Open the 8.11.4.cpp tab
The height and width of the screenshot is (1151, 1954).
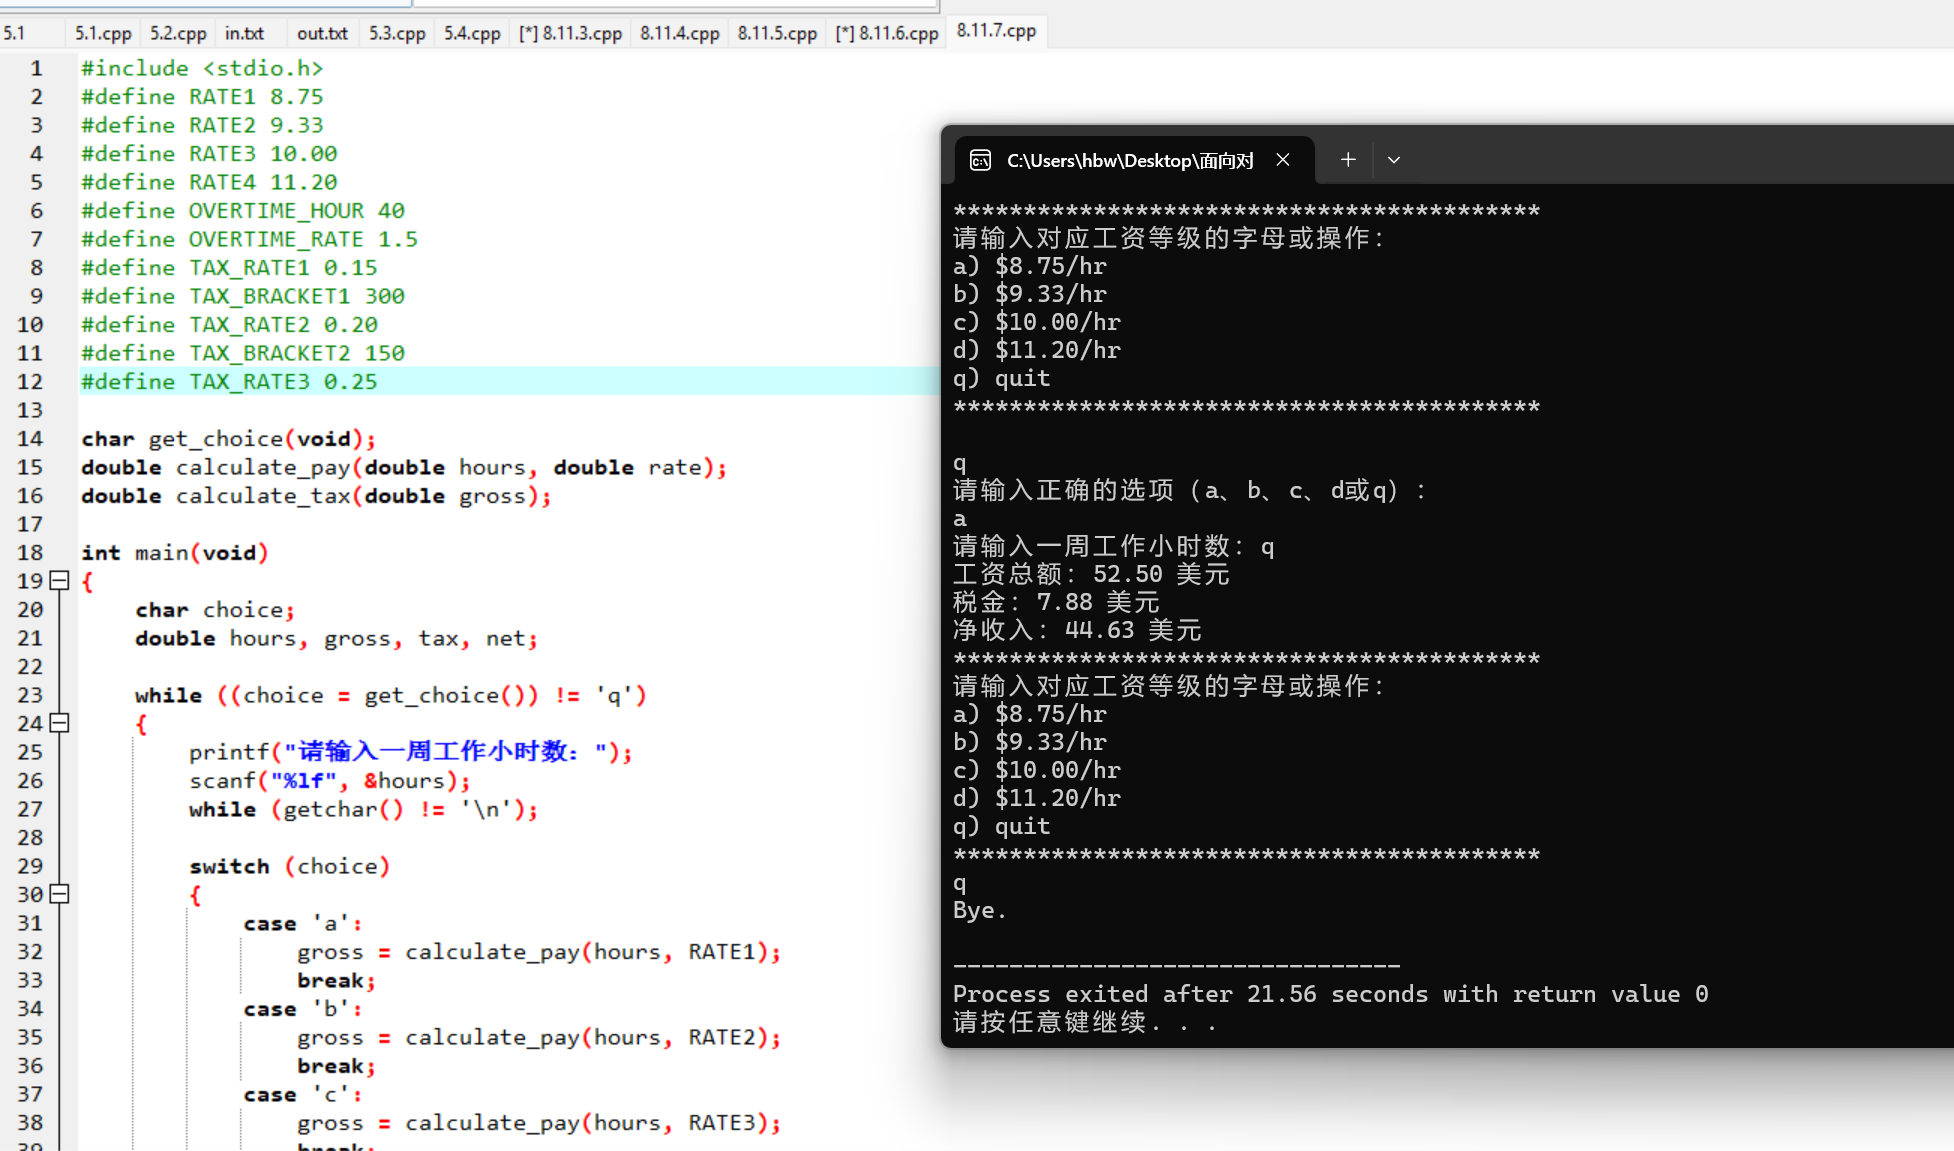[679, 33]
